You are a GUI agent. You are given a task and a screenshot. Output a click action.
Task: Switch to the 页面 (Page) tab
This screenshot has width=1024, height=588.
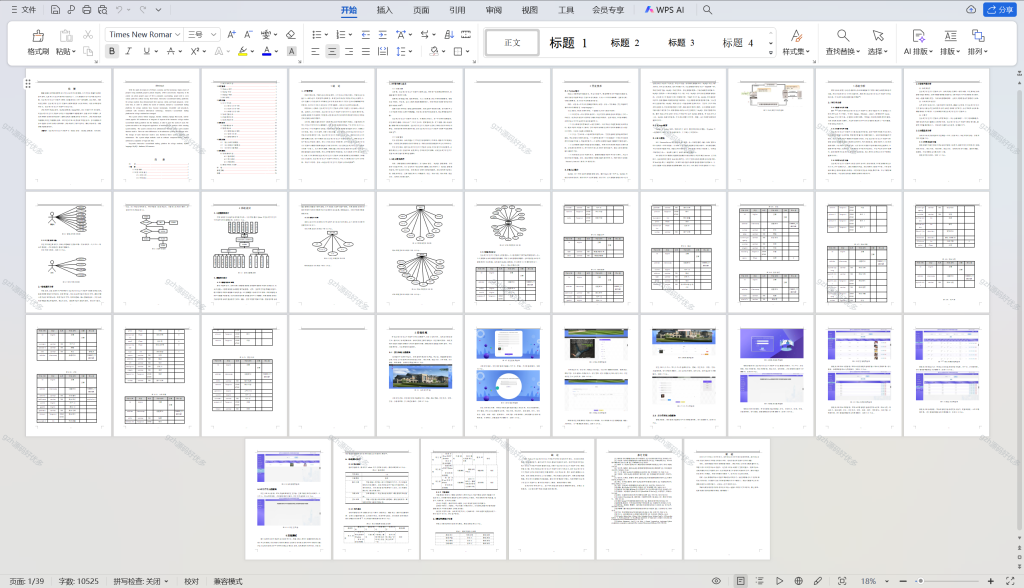pos(421,10)
